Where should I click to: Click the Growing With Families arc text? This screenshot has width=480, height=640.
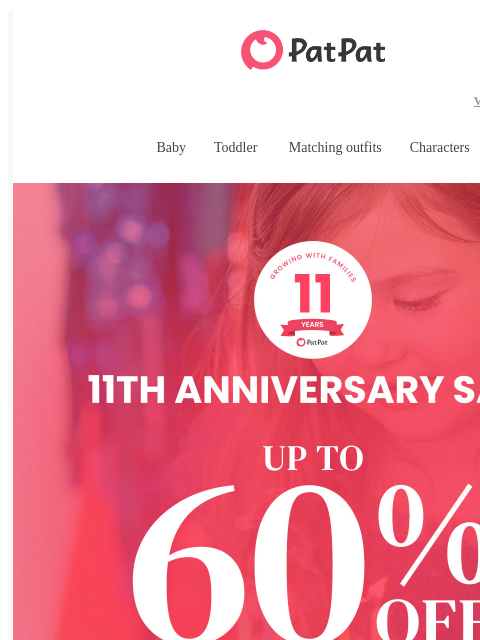(x=313, y=265)
